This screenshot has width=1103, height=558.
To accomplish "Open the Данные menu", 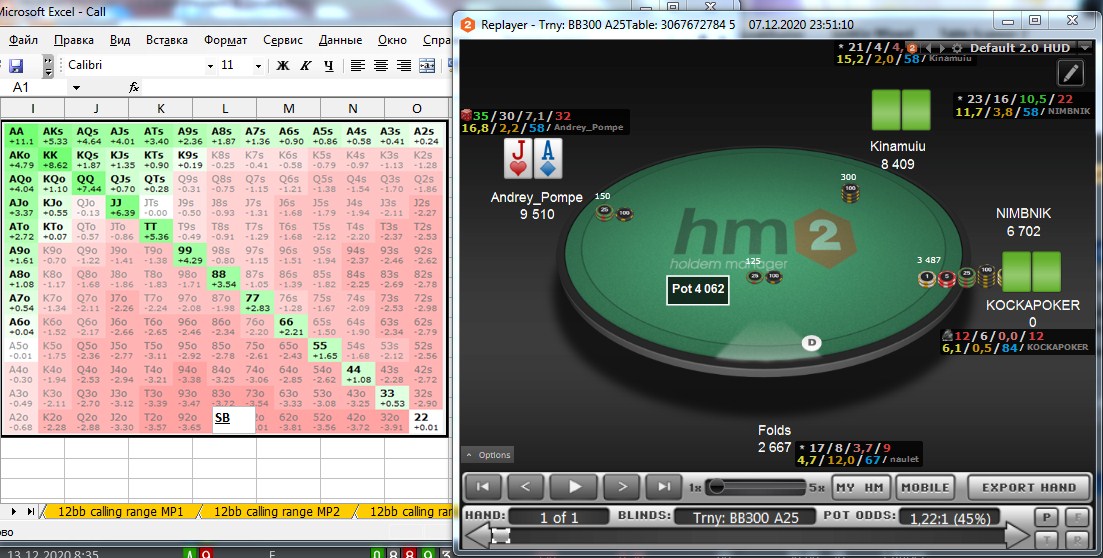I will 340,40.
